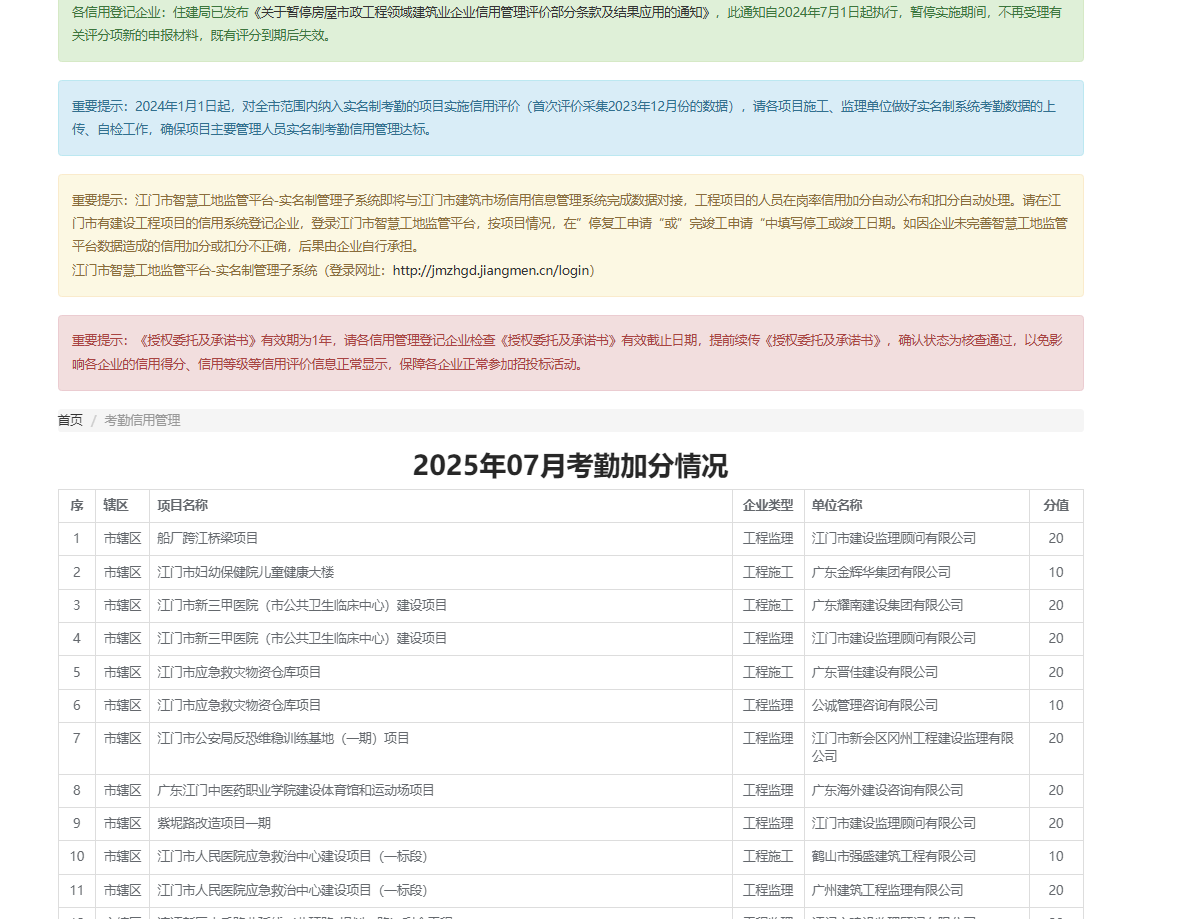Click the 分值 column header
This screenshot has width=1189, height=919.
pyautogui.click(x=1055, y=506)
